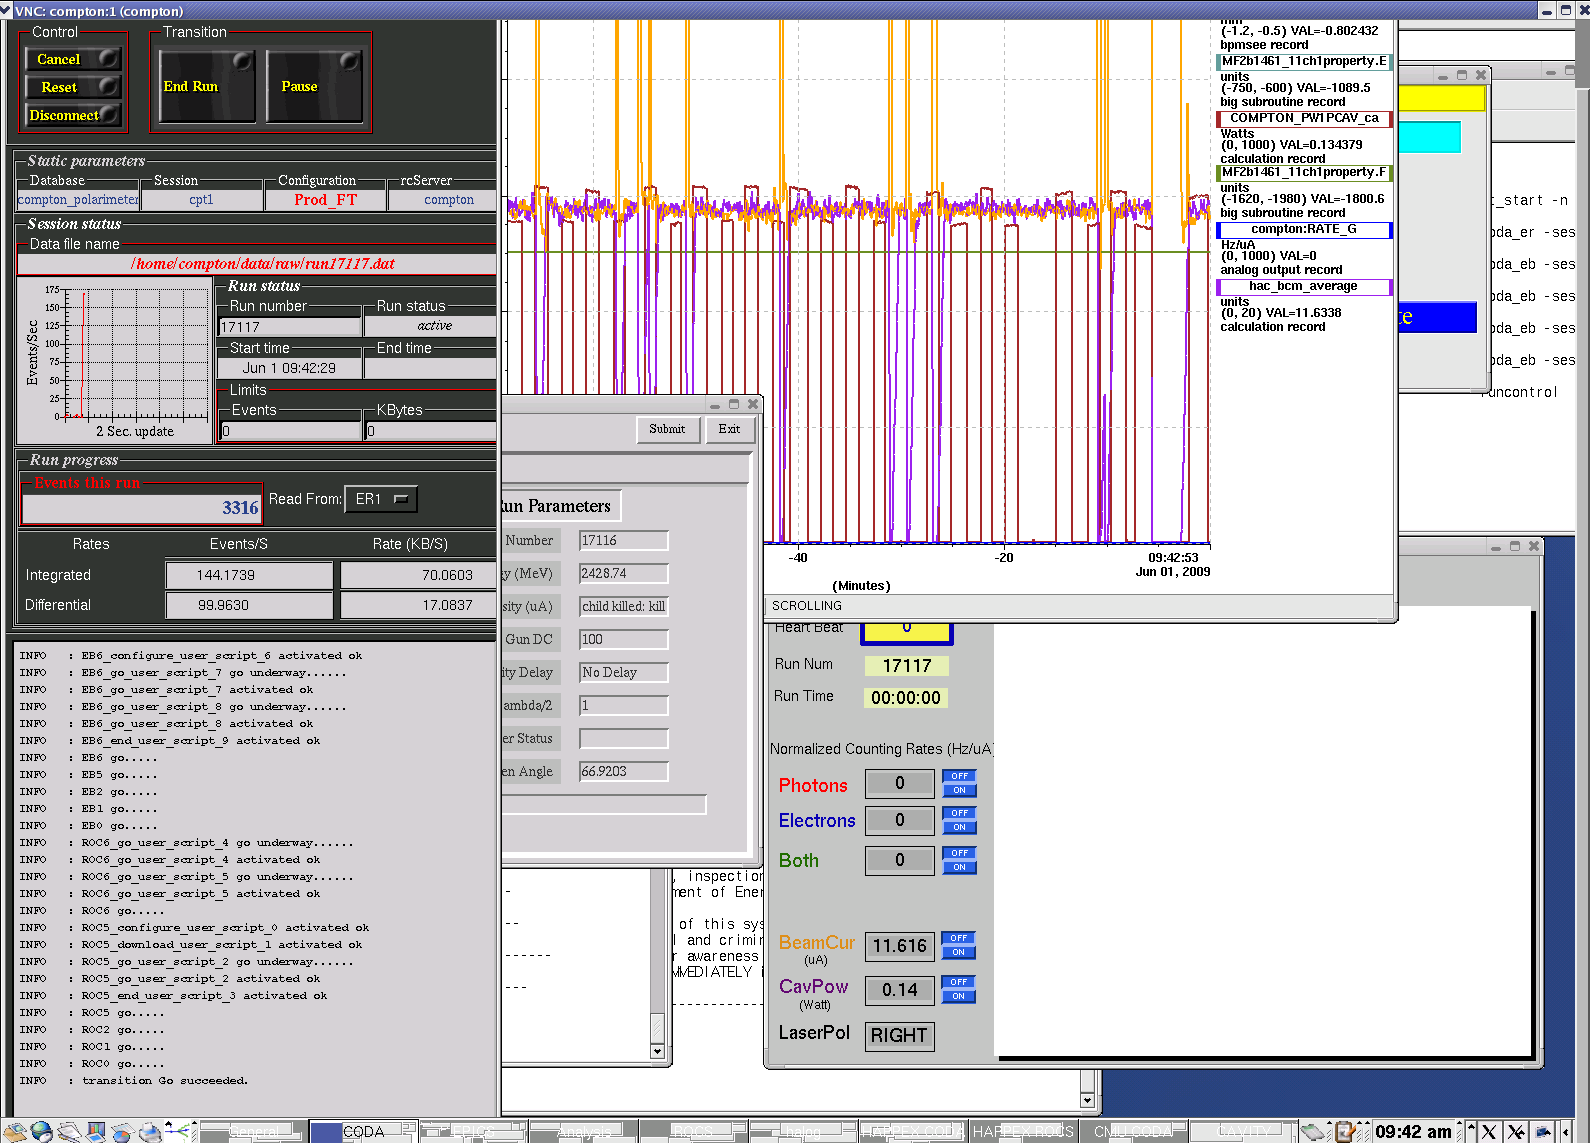Open the pen-and-paper writer launcher

68,1132
